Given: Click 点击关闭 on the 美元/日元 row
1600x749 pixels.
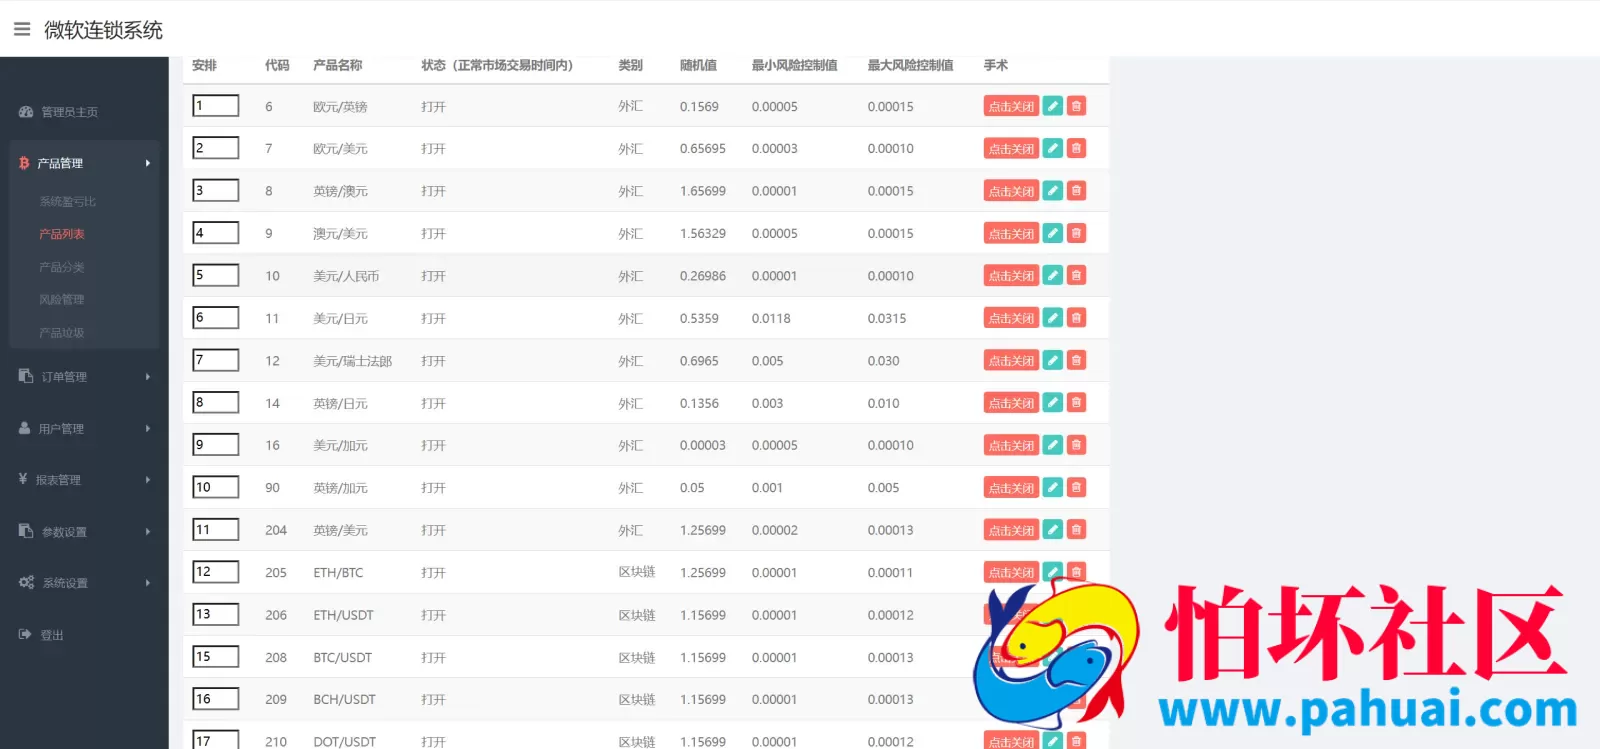Looking at the screenshot, I should [1011, 318].
